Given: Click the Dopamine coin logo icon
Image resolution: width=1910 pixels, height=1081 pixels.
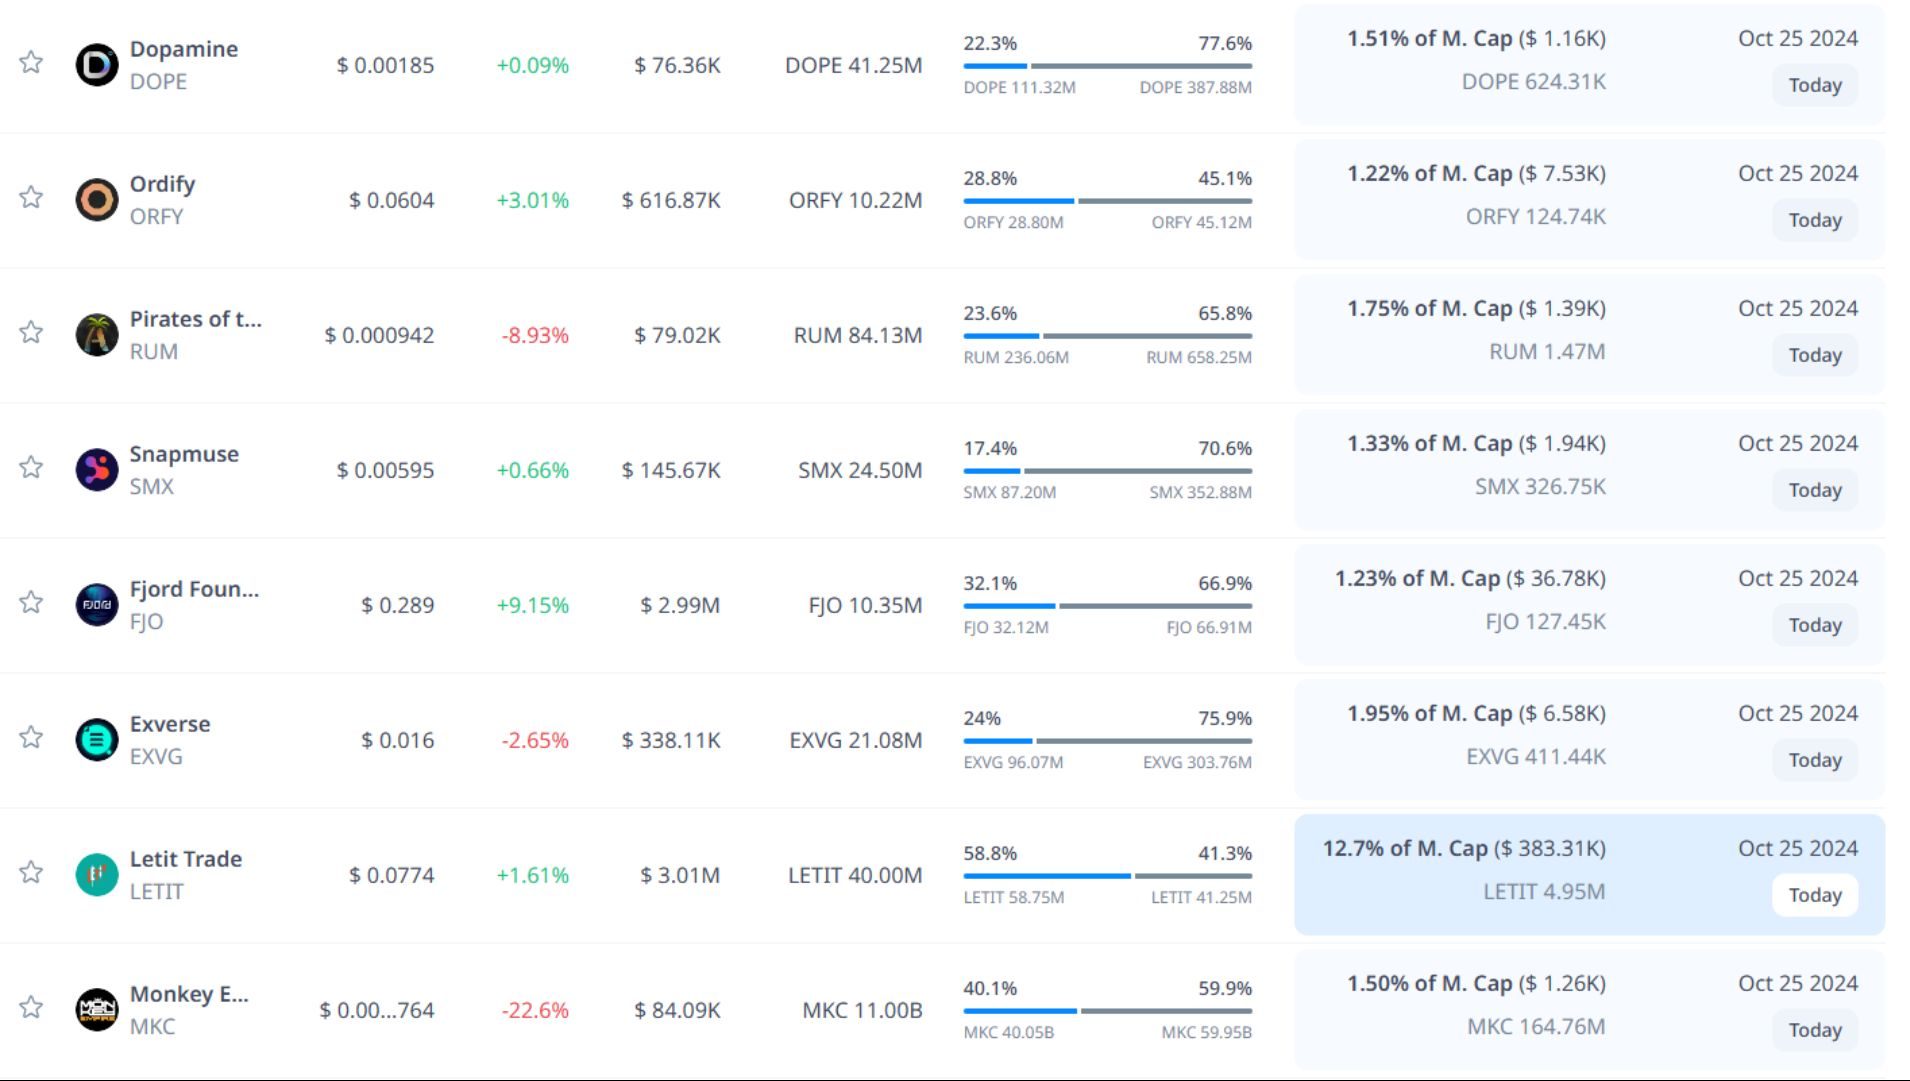Looking at the screenshot, I should (x=97, y=65).
